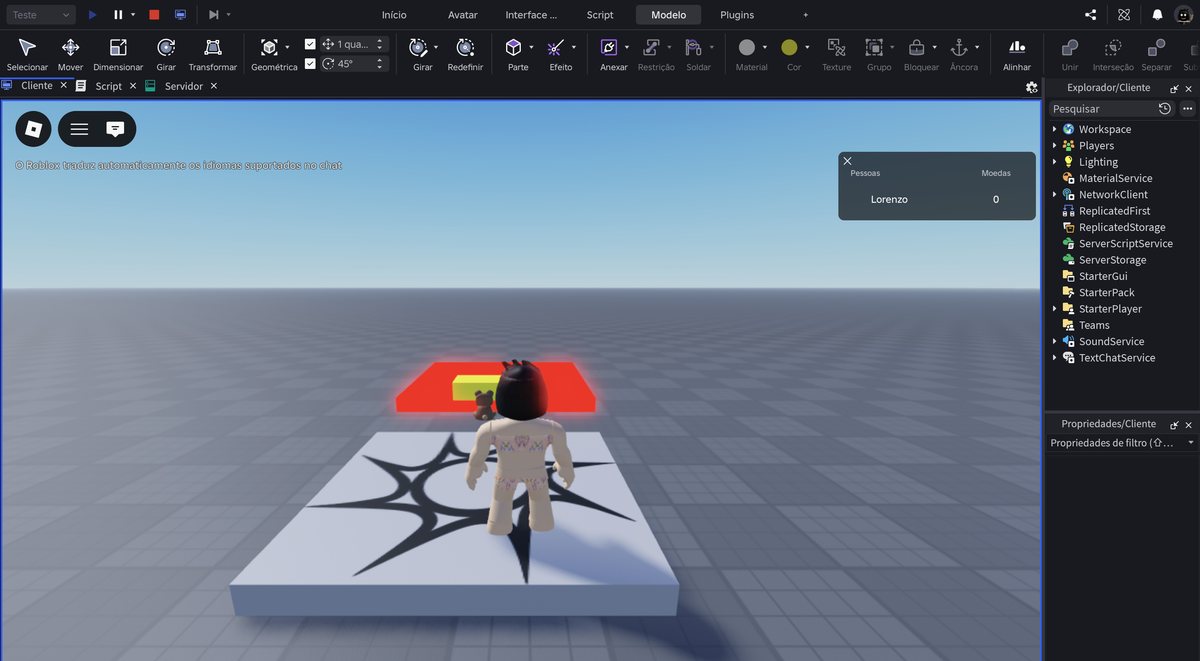The height and width of the screenshot is (661, 1200).
Task: Open the dropdown arrow next to Pause
Action: coord(133,15)
